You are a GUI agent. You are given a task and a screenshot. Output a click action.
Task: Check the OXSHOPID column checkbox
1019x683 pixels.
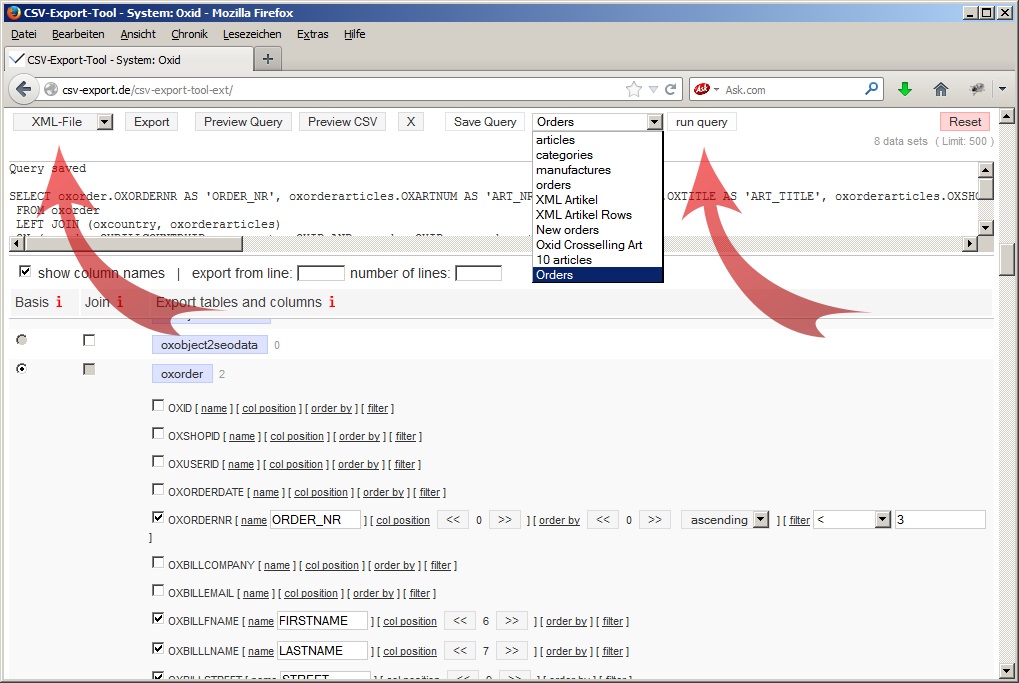click(x=158, y=433)
